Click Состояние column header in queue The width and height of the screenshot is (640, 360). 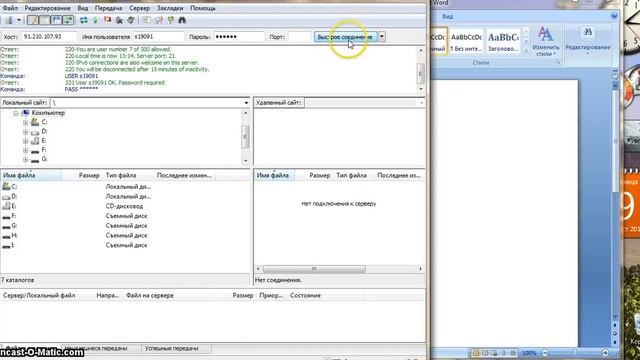325,296
